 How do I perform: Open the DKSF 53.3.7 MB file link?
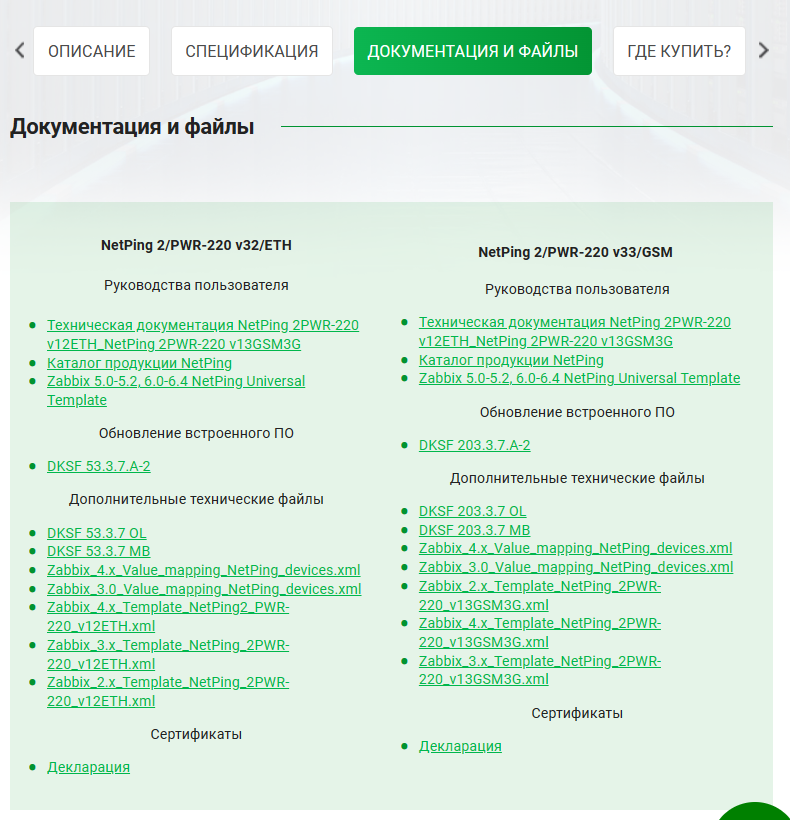coord(98,551)
